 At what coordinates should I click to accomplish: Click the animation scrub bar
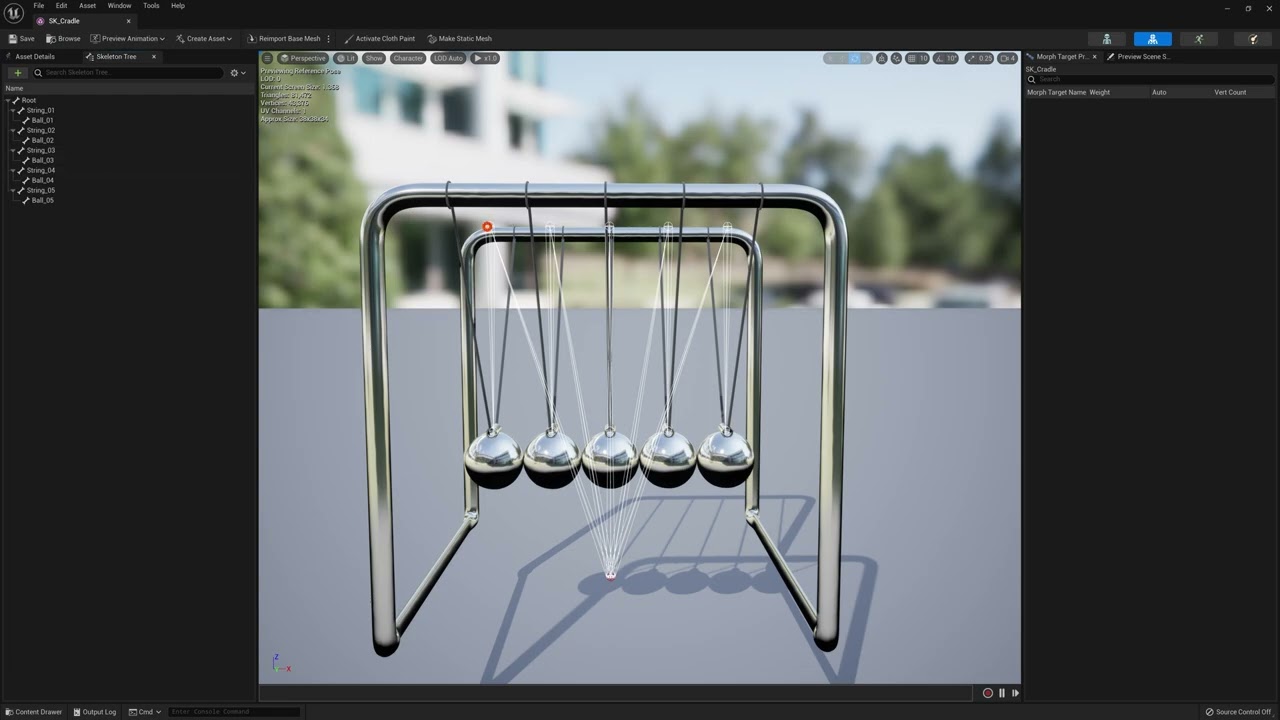pos(616,693)
